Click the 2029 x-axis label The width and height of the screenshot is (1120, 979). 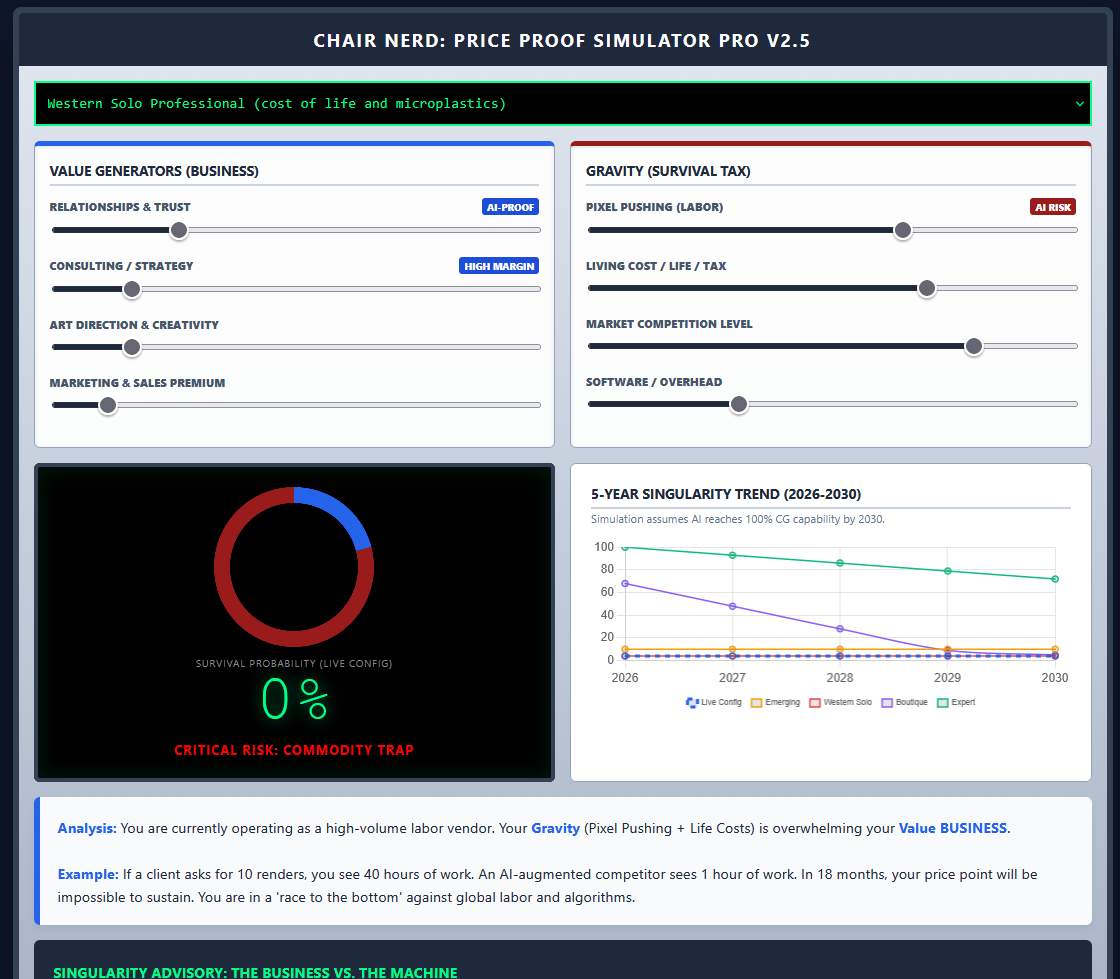[947, 678]
